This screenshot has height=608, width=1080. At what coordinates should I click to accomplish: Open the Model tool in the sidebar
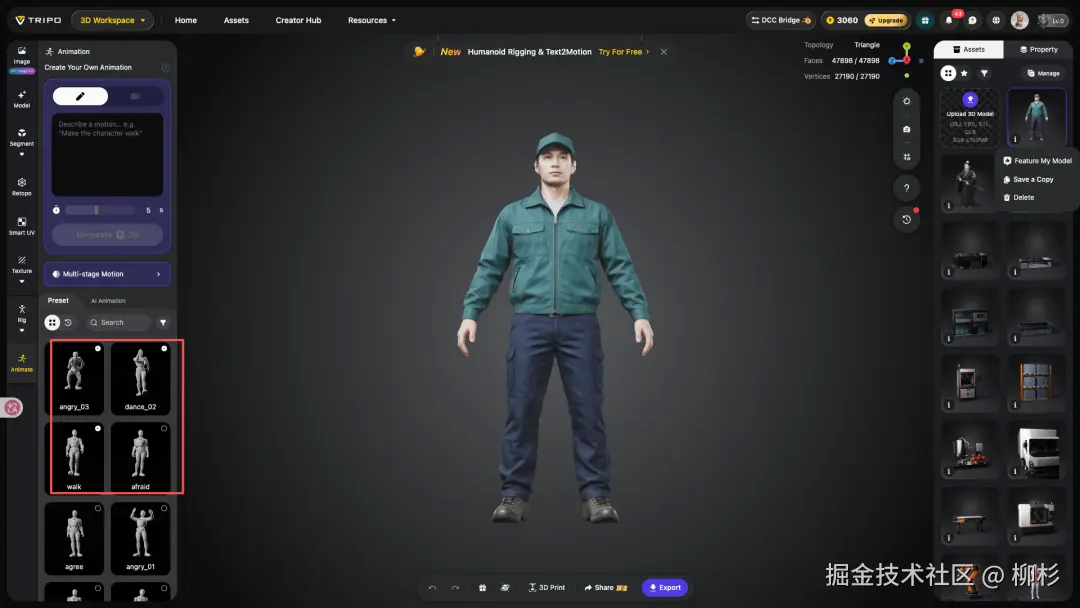[x=21, y=99]
